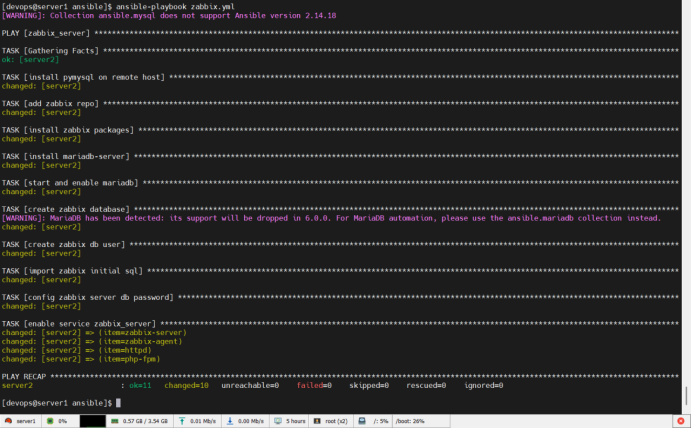
Task: Click 'ignored=0' in the recap
Action: (484, 385)
